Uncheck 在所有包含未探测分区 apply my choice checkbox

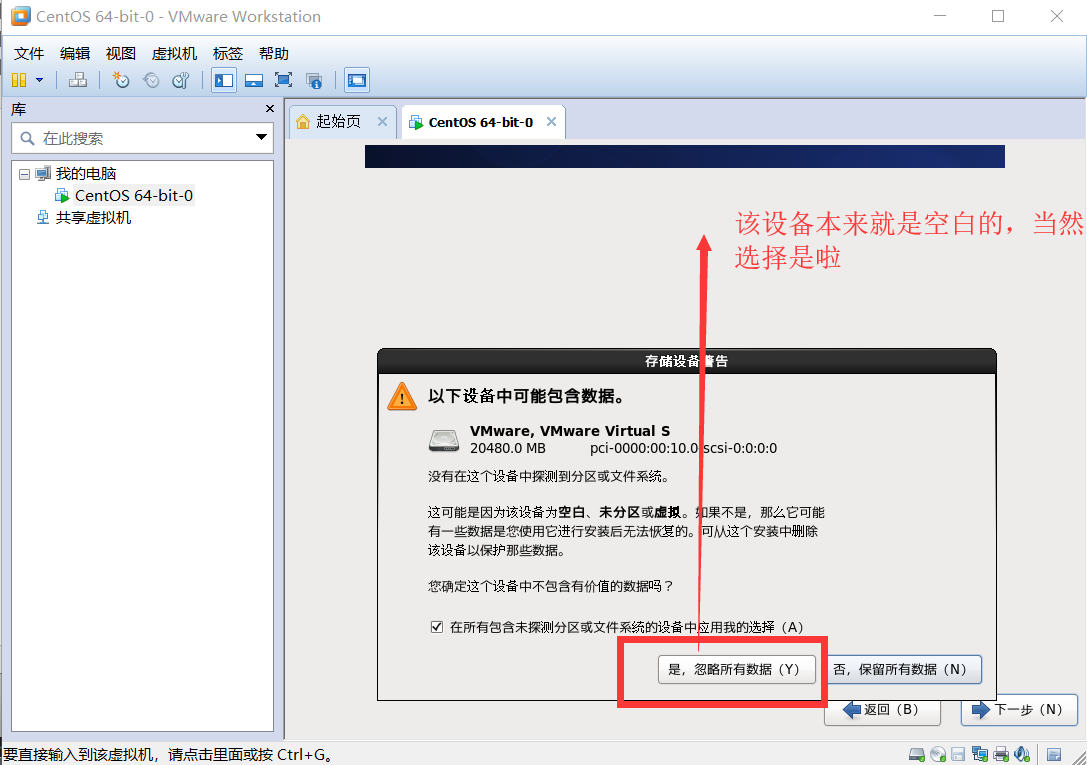437,627
